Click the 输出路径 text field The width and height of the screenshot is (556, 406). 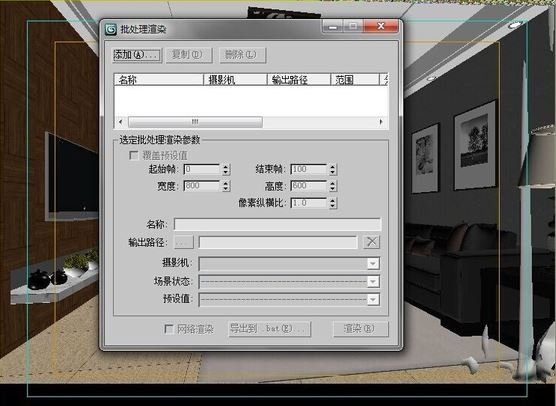[278, 243]
